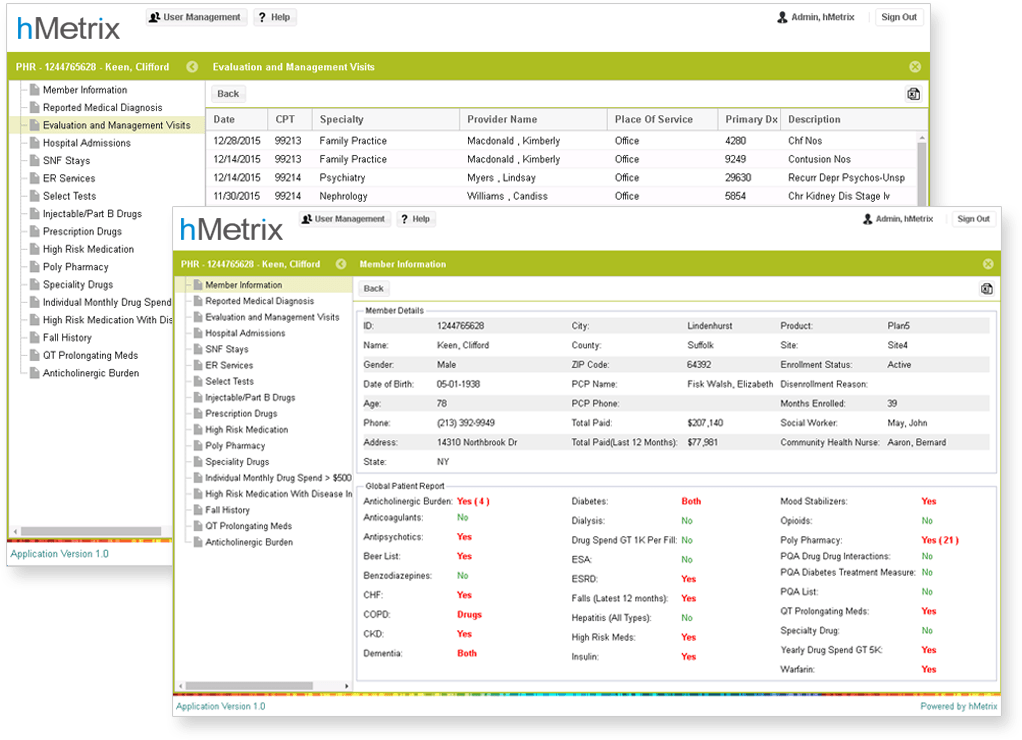
Task: Open Admin, hMetrix user profile in back window
Action: click(815, 17)
